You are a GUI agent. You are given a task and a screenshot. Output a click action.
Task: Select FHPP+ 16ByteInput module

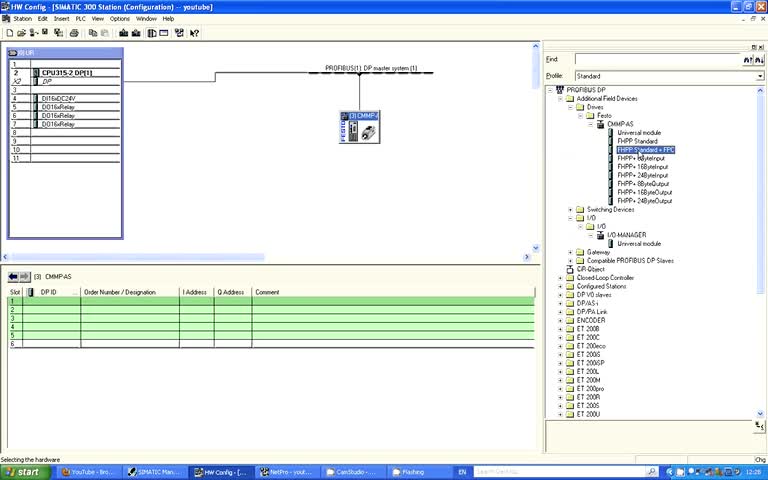pos(643,167)
